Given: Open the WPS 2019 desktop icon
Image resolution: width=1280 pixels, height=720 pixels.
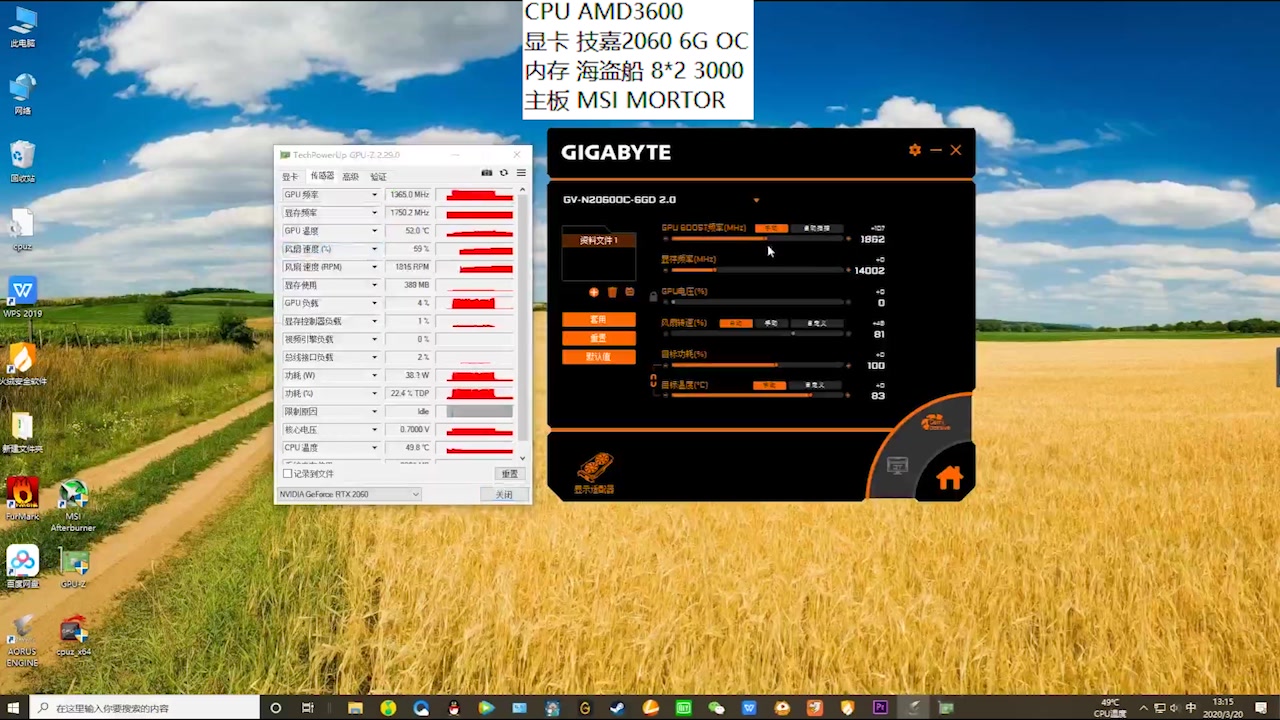Looking at the screenshot, I should coord(22,298).
